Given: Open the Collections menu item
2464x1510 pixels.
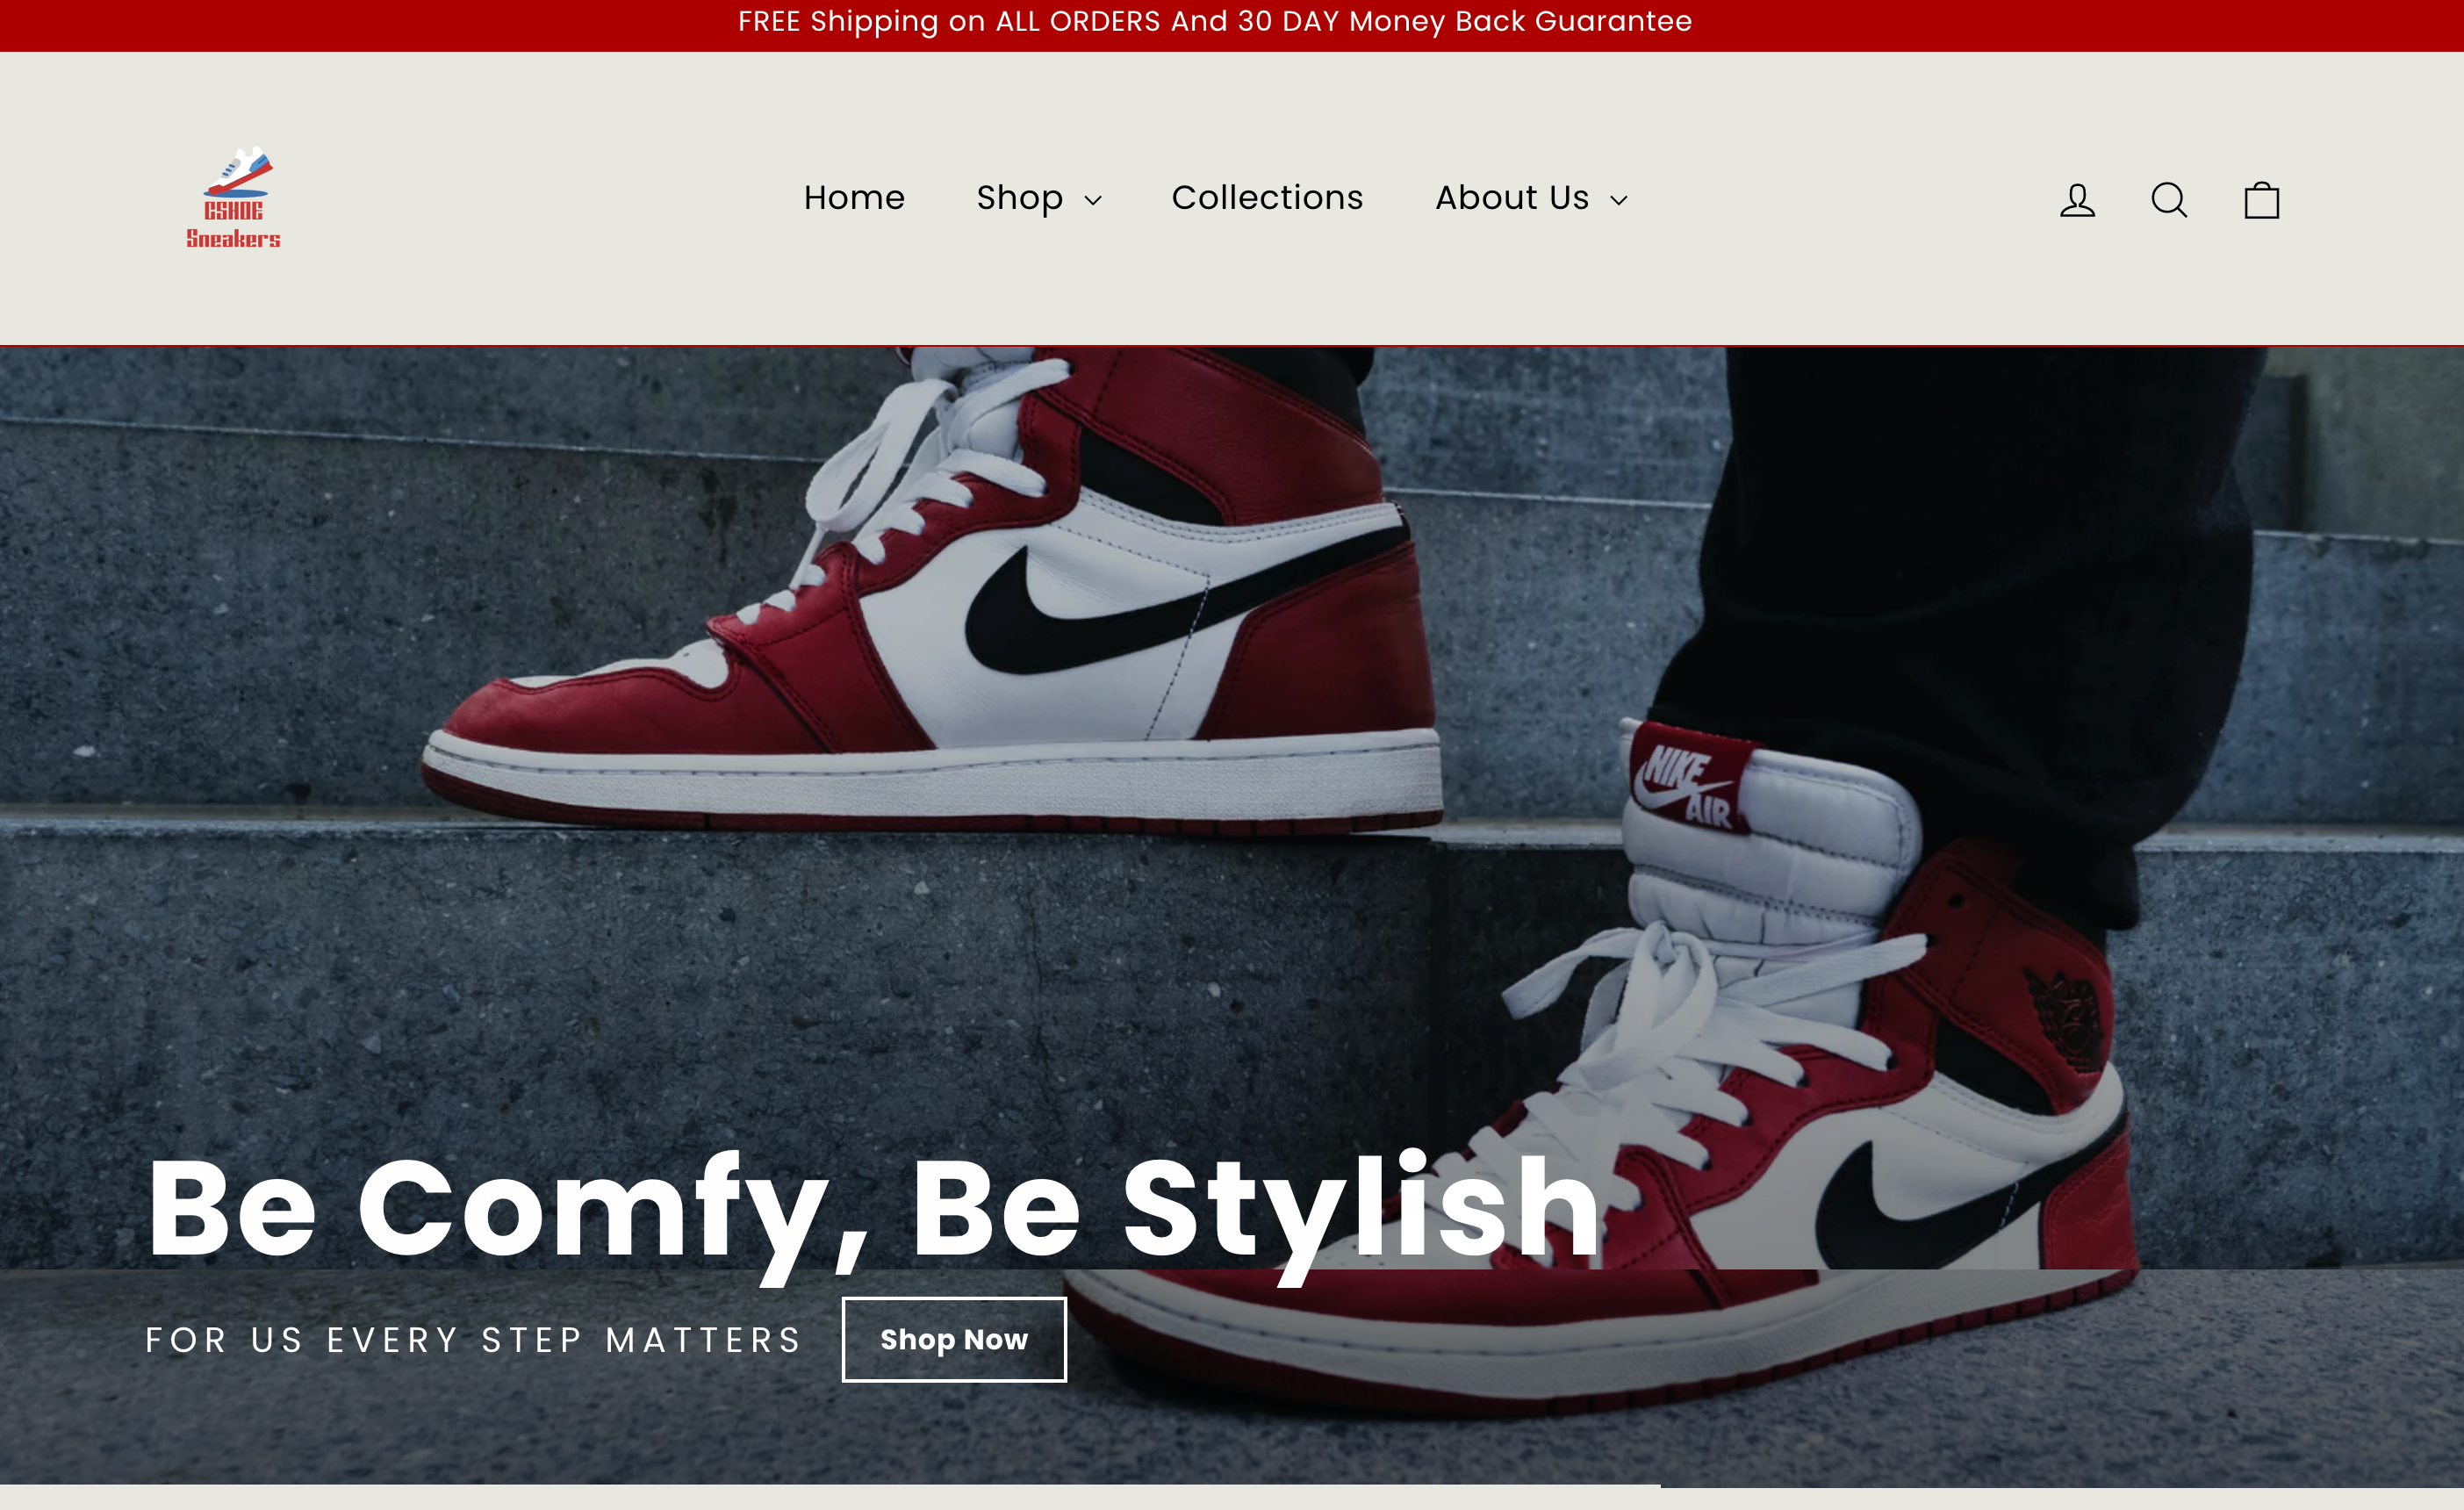Looking at the screenshot, I should [1267, 198].
